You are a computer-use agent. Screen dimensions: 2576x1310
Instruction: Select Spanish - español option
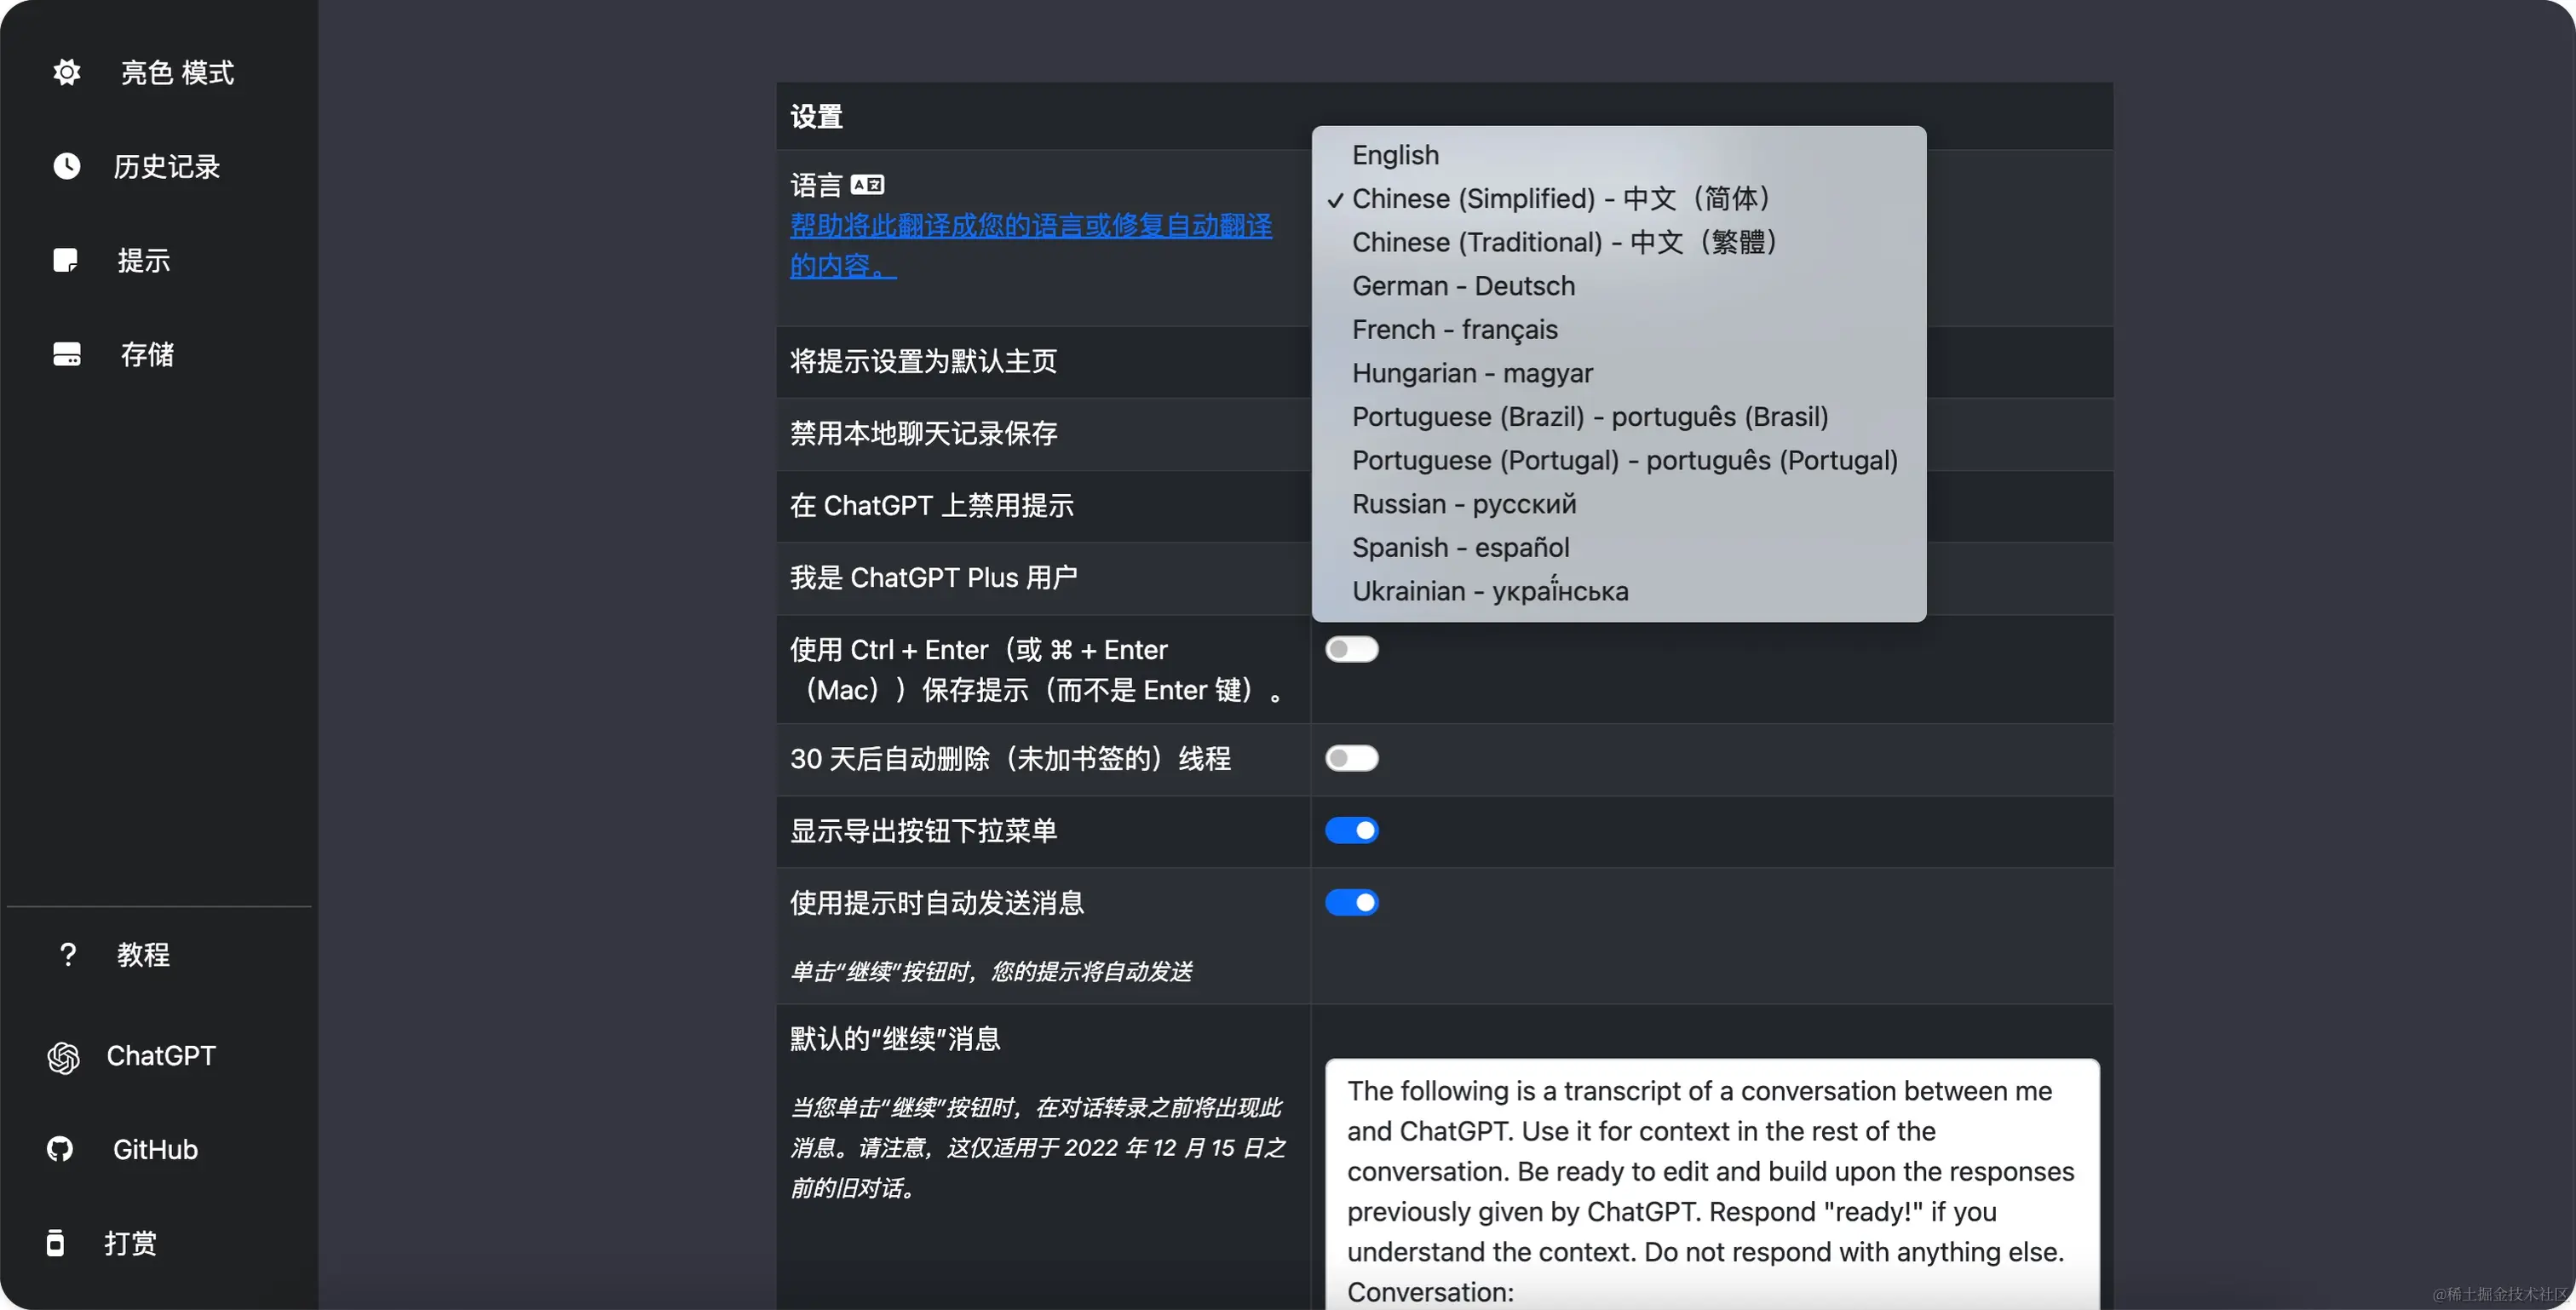(1460, 548)
